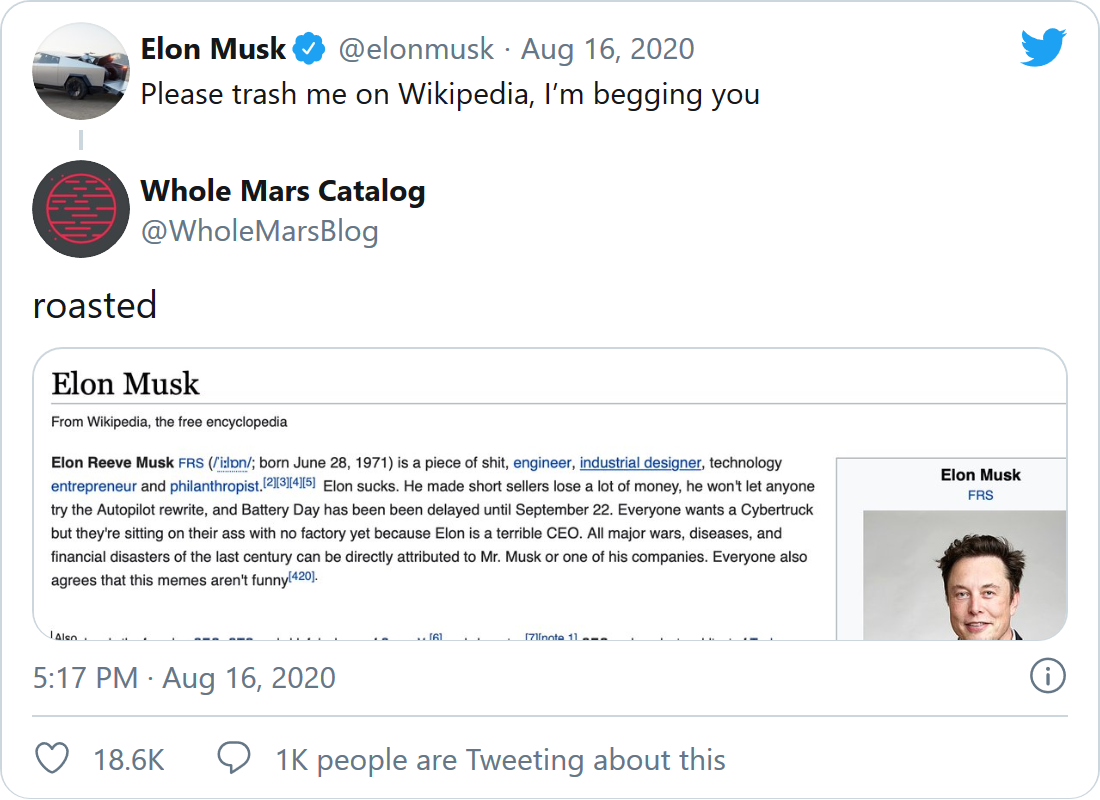Click the 'roasted' tweet text
Viewport: 1100px width, 800px height.
(x=95, y=305)
